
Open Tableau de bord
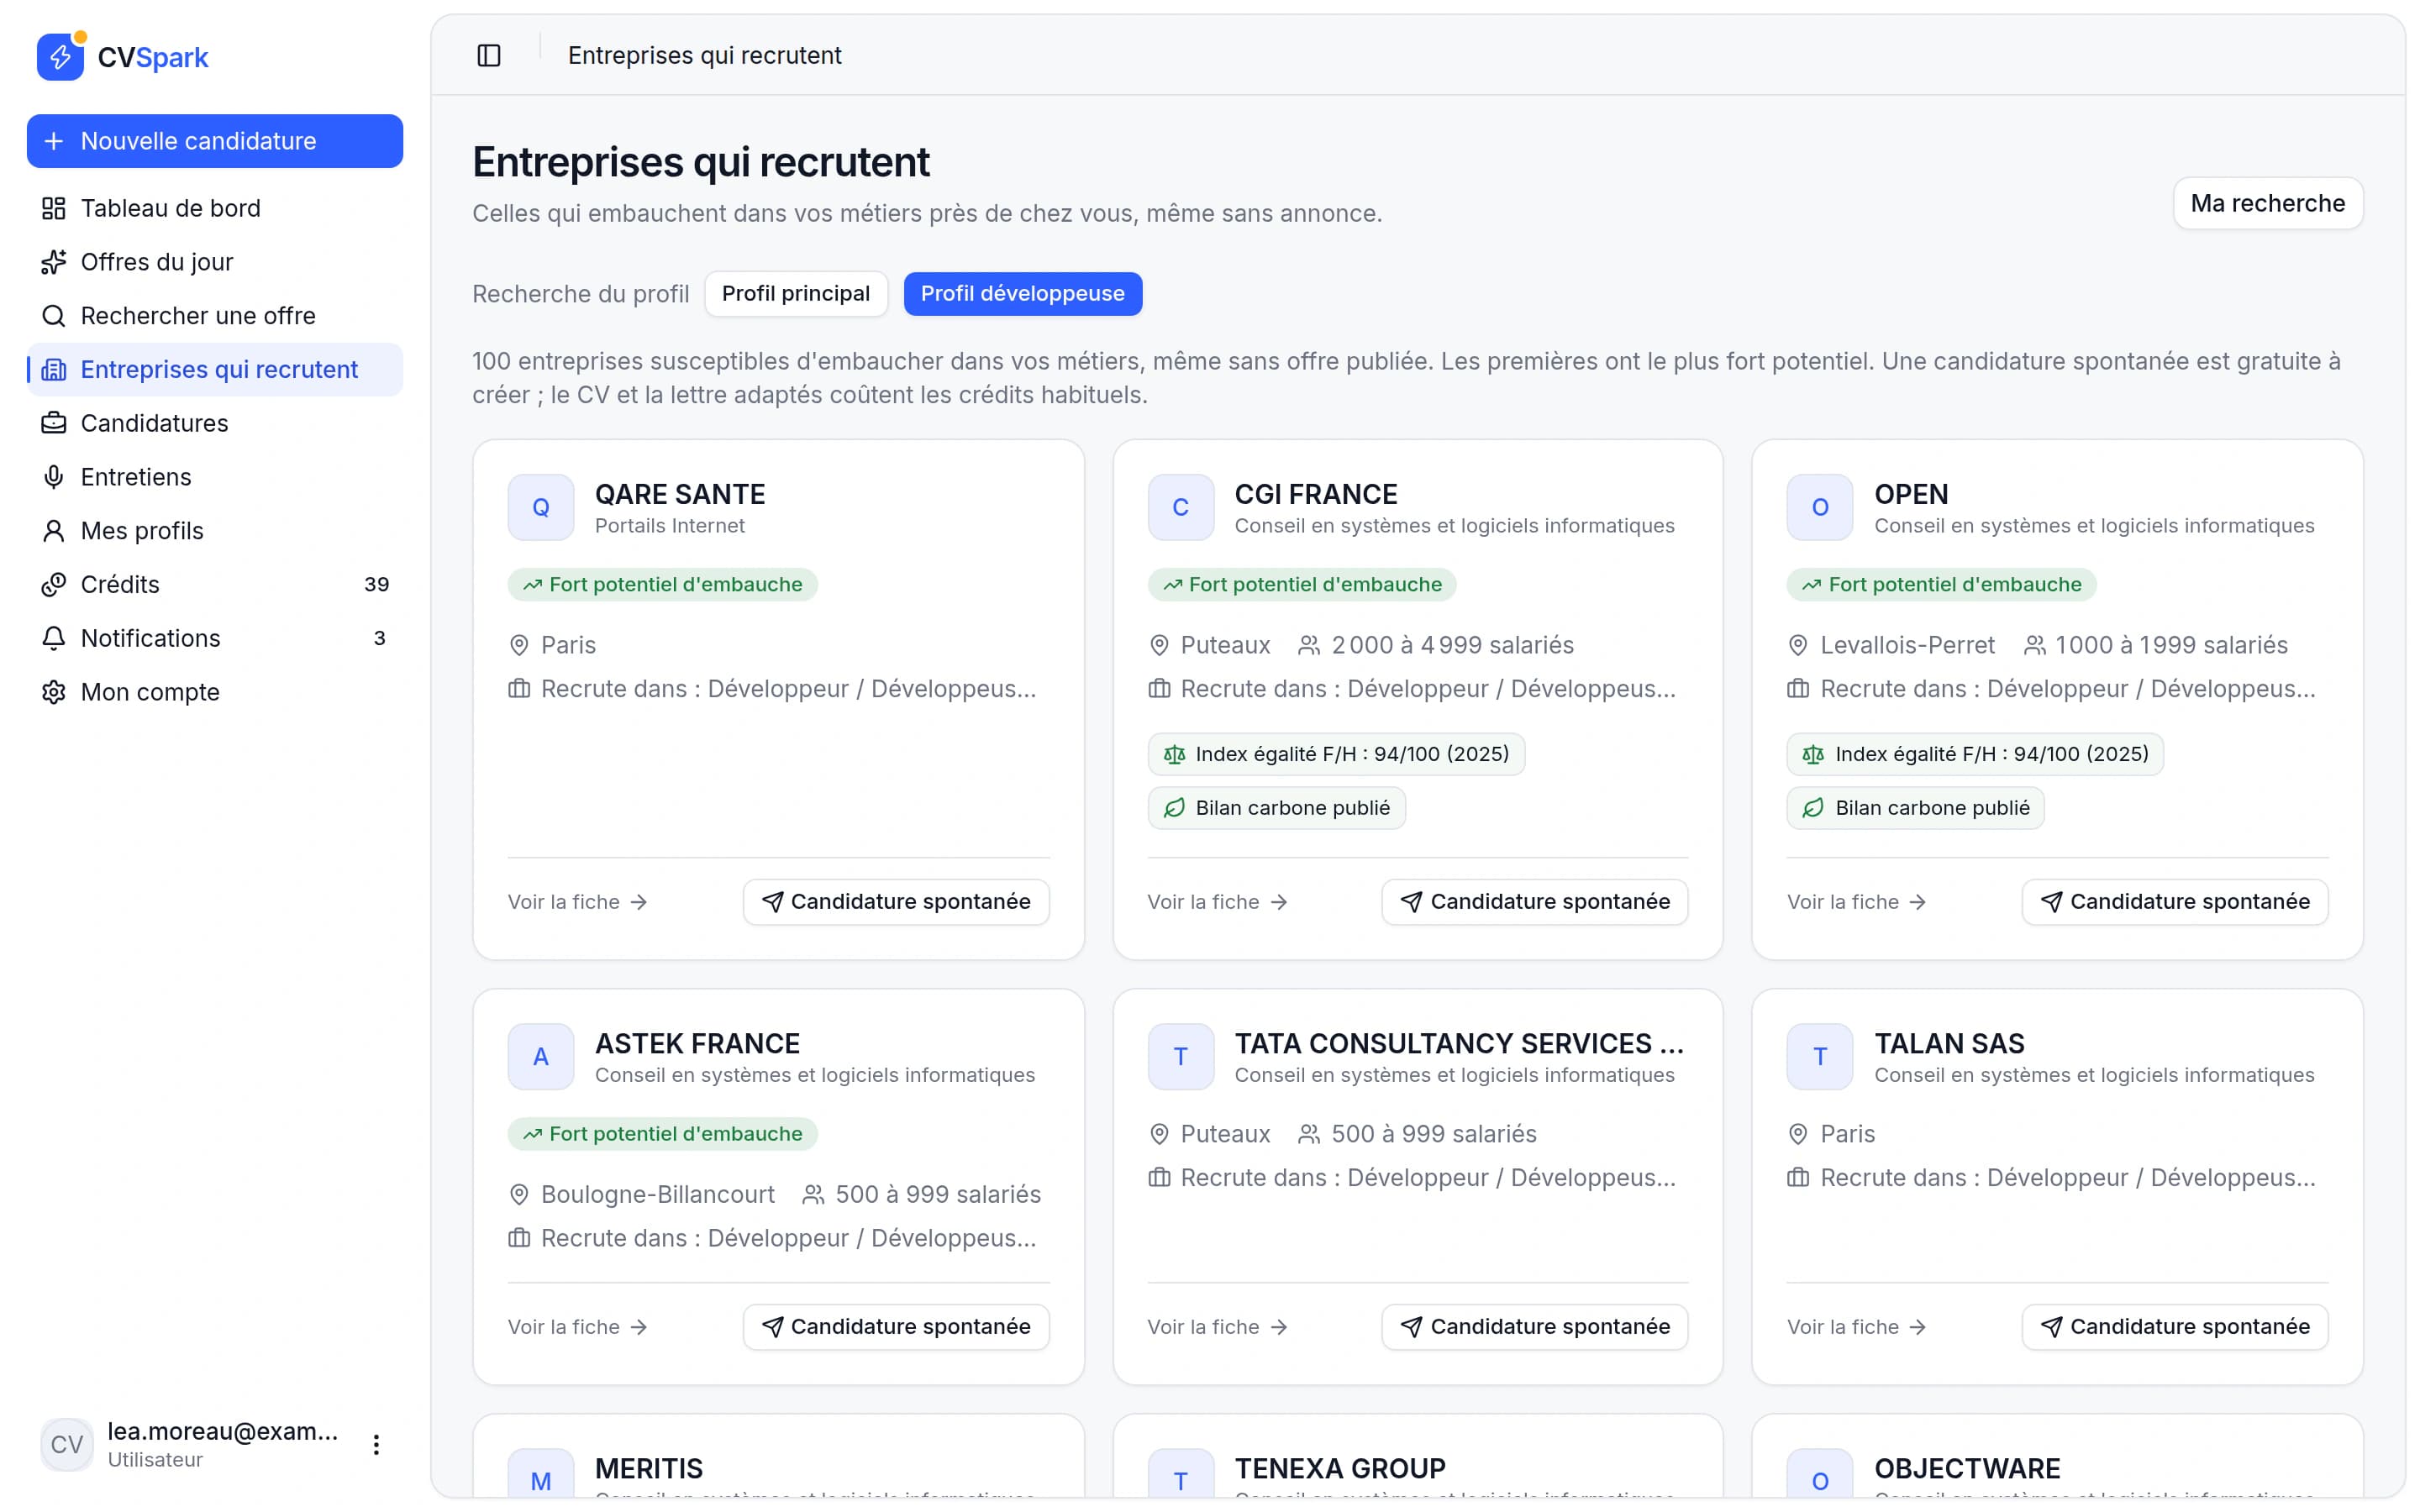click(x=215, y=208)
